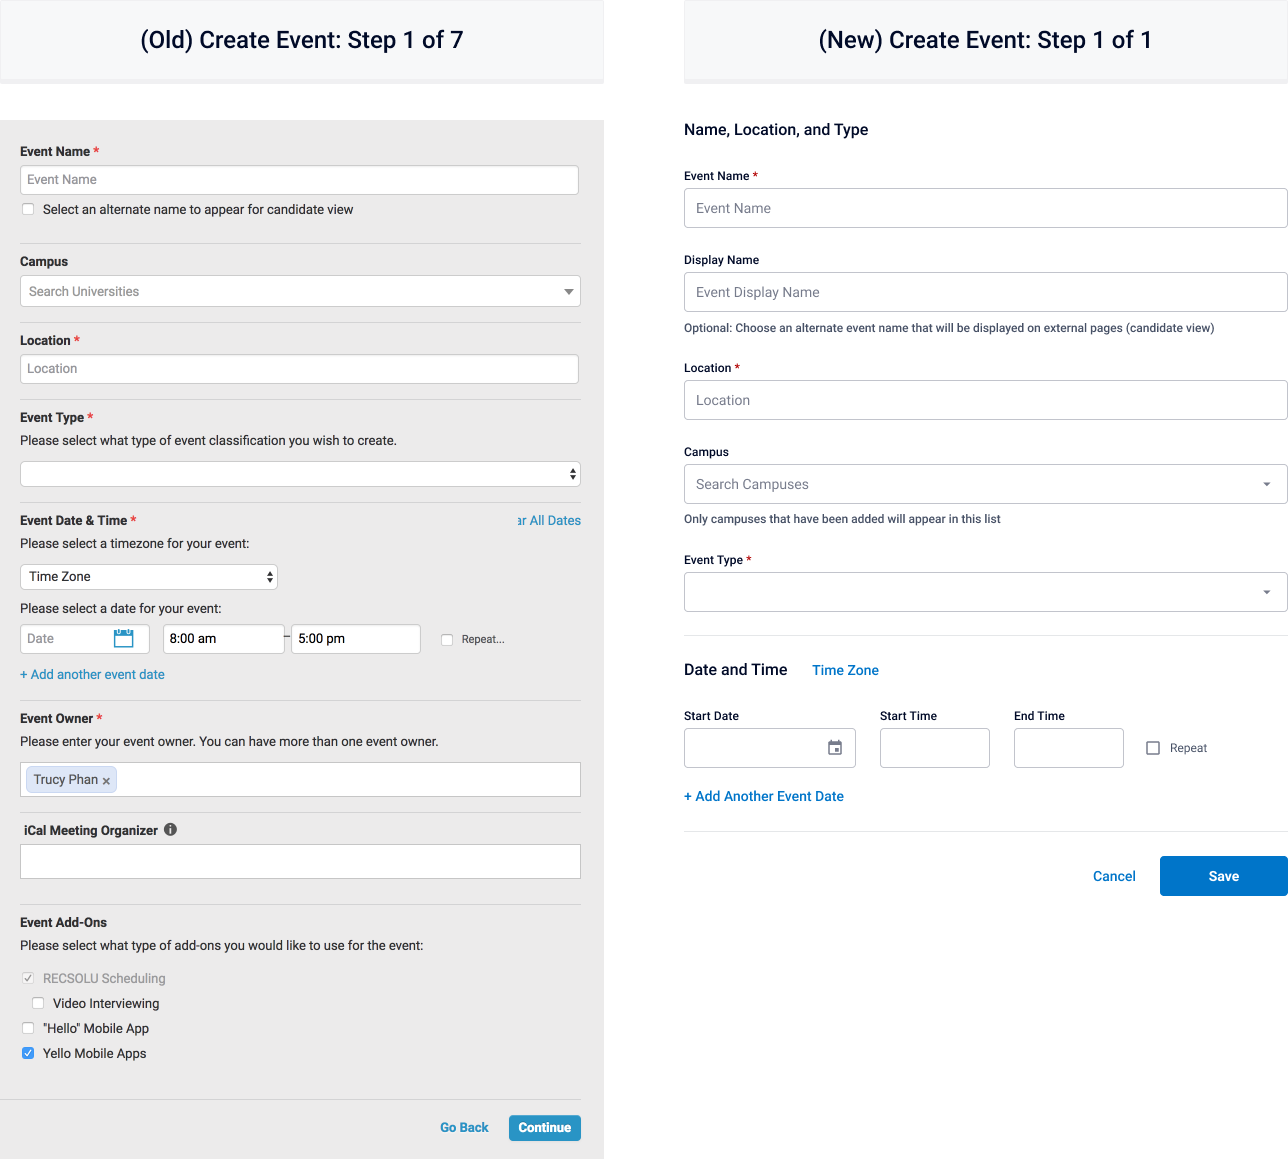The image size is (1288, 1159).
Task: Click 'Name, Location, and Type' heading
Action: point(776,129)
